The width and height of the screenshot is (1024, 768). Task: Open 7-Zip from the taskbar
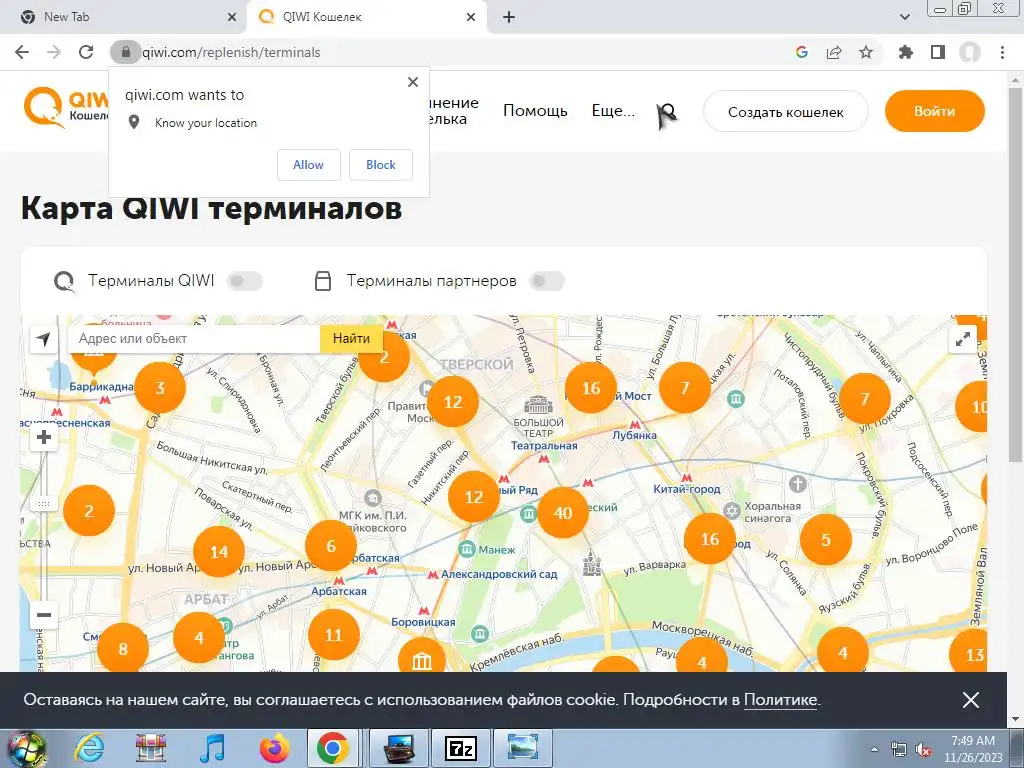pyautogui.click(x=460, y=748)
